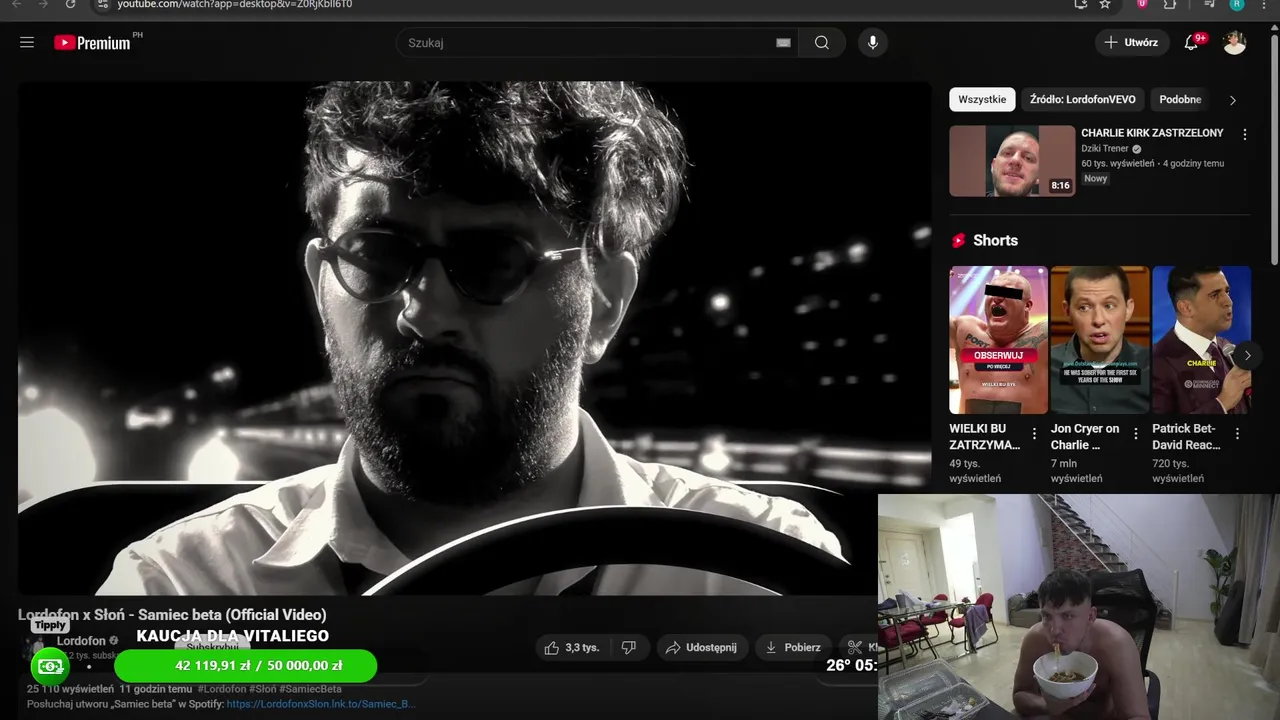Click the 42 119,91 zł donation progress bar
The width and height of the screenshot is (1280, 720).
(x=246, y=666)
